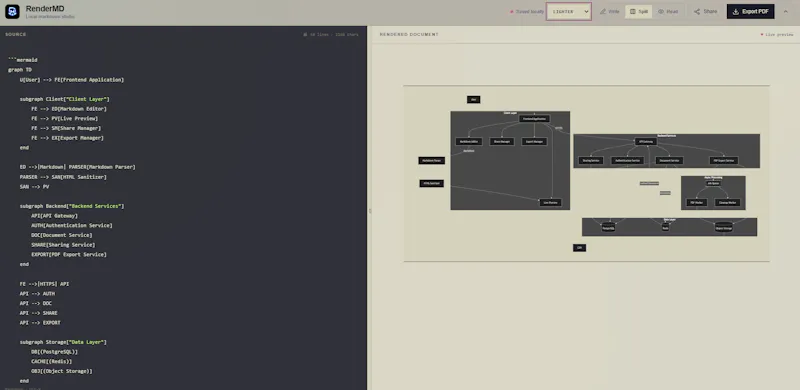Image resolution: width=800 pixels, height=390 pixels.
Task: Open the LIGHTER theme dropdown
Action: click(569, 11)
